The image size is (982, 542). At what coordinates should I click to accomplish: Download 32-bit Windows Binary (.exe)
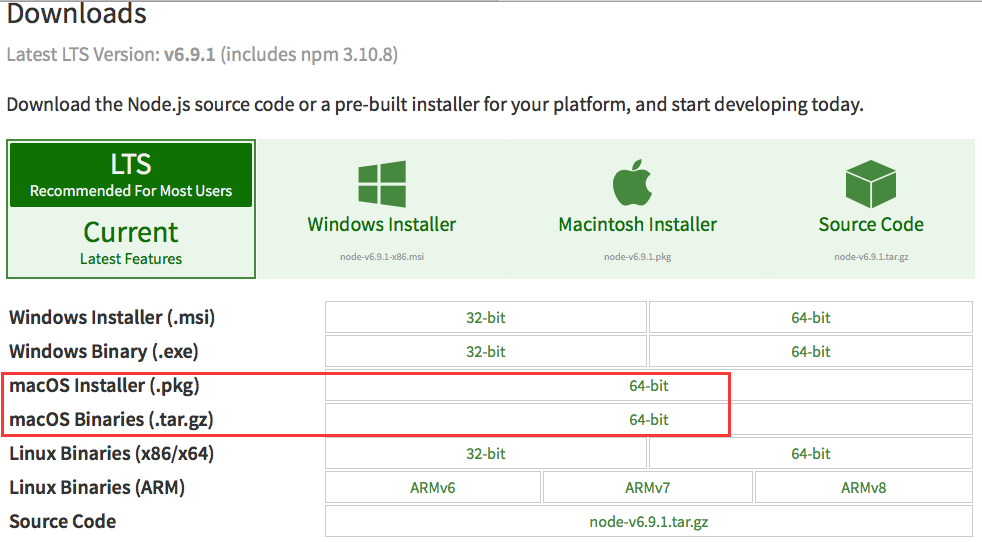(x=485, y=352)
